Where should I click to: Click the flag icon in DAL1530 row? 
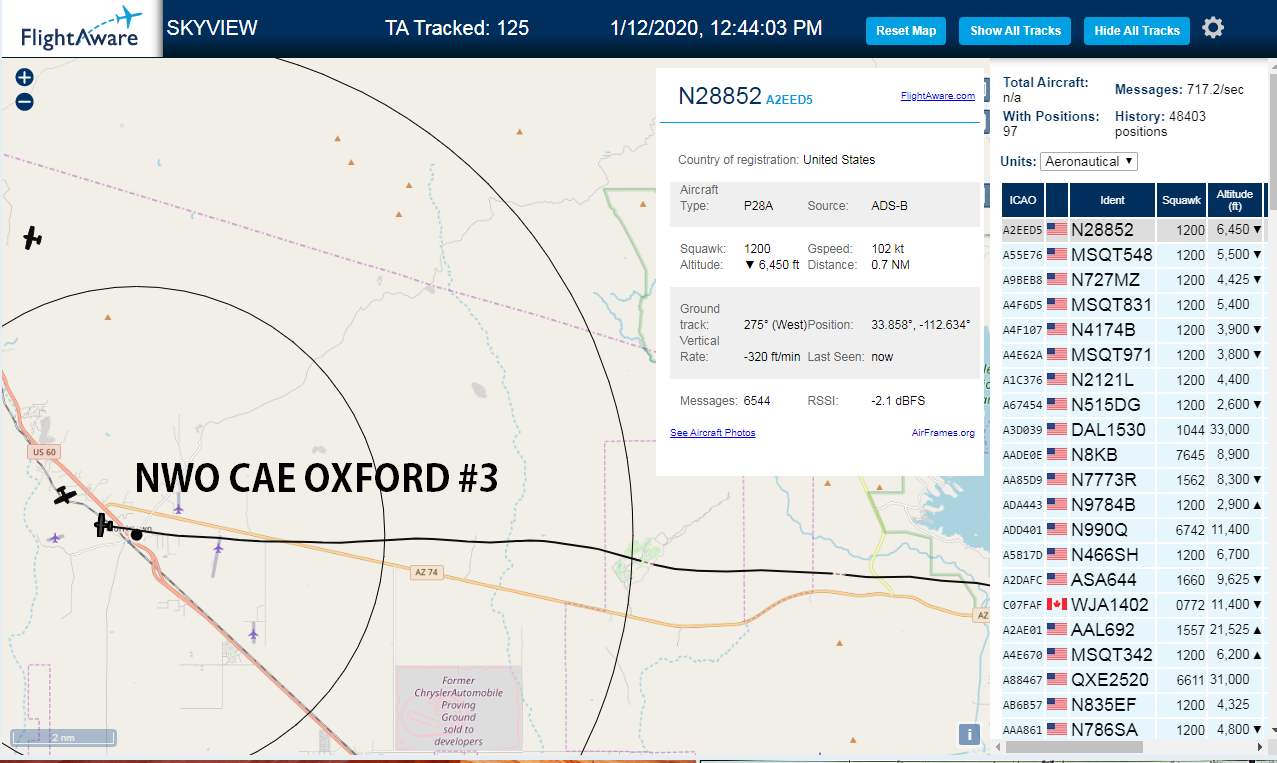click(1057, 429)
